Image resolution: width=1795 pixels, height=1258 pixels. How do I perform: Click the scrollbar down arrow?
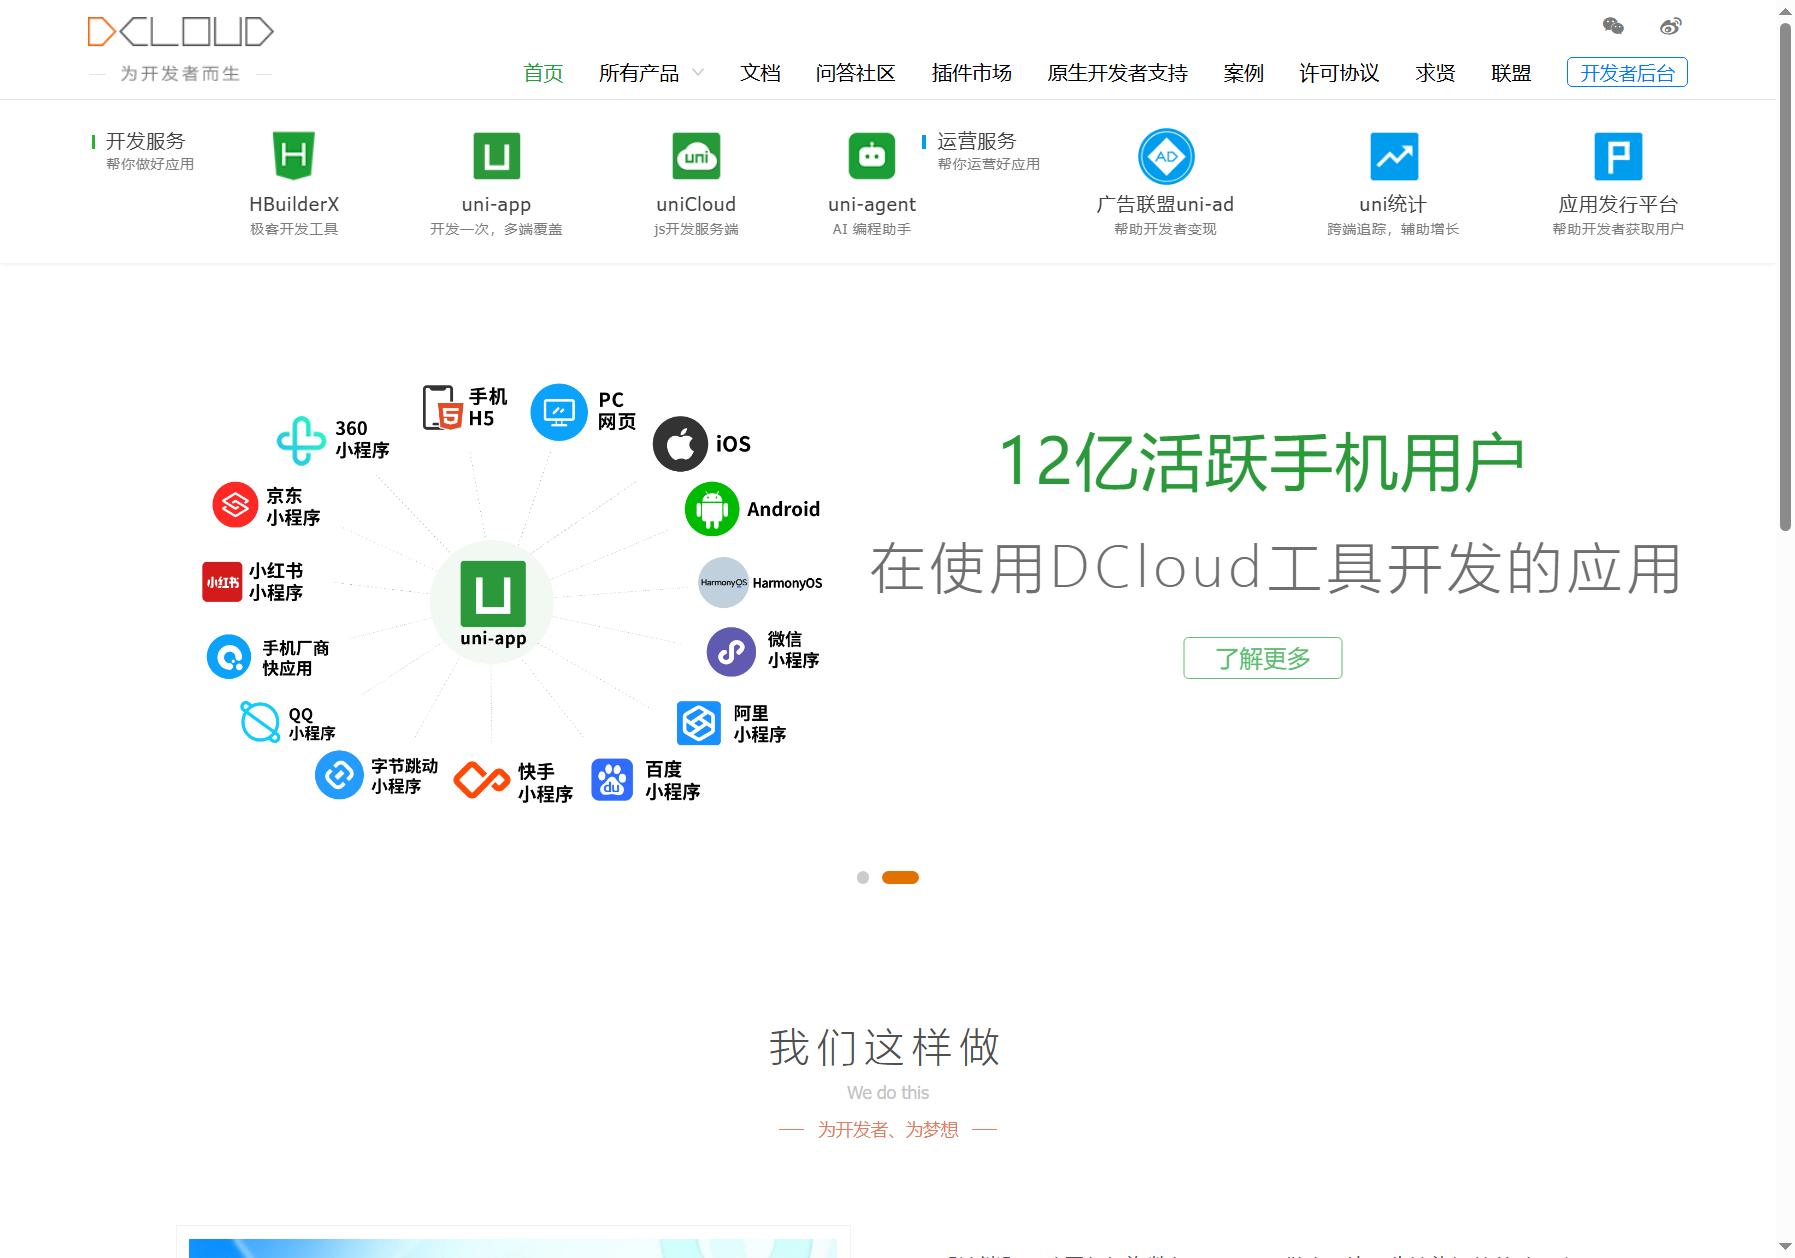point(1785,1248)
